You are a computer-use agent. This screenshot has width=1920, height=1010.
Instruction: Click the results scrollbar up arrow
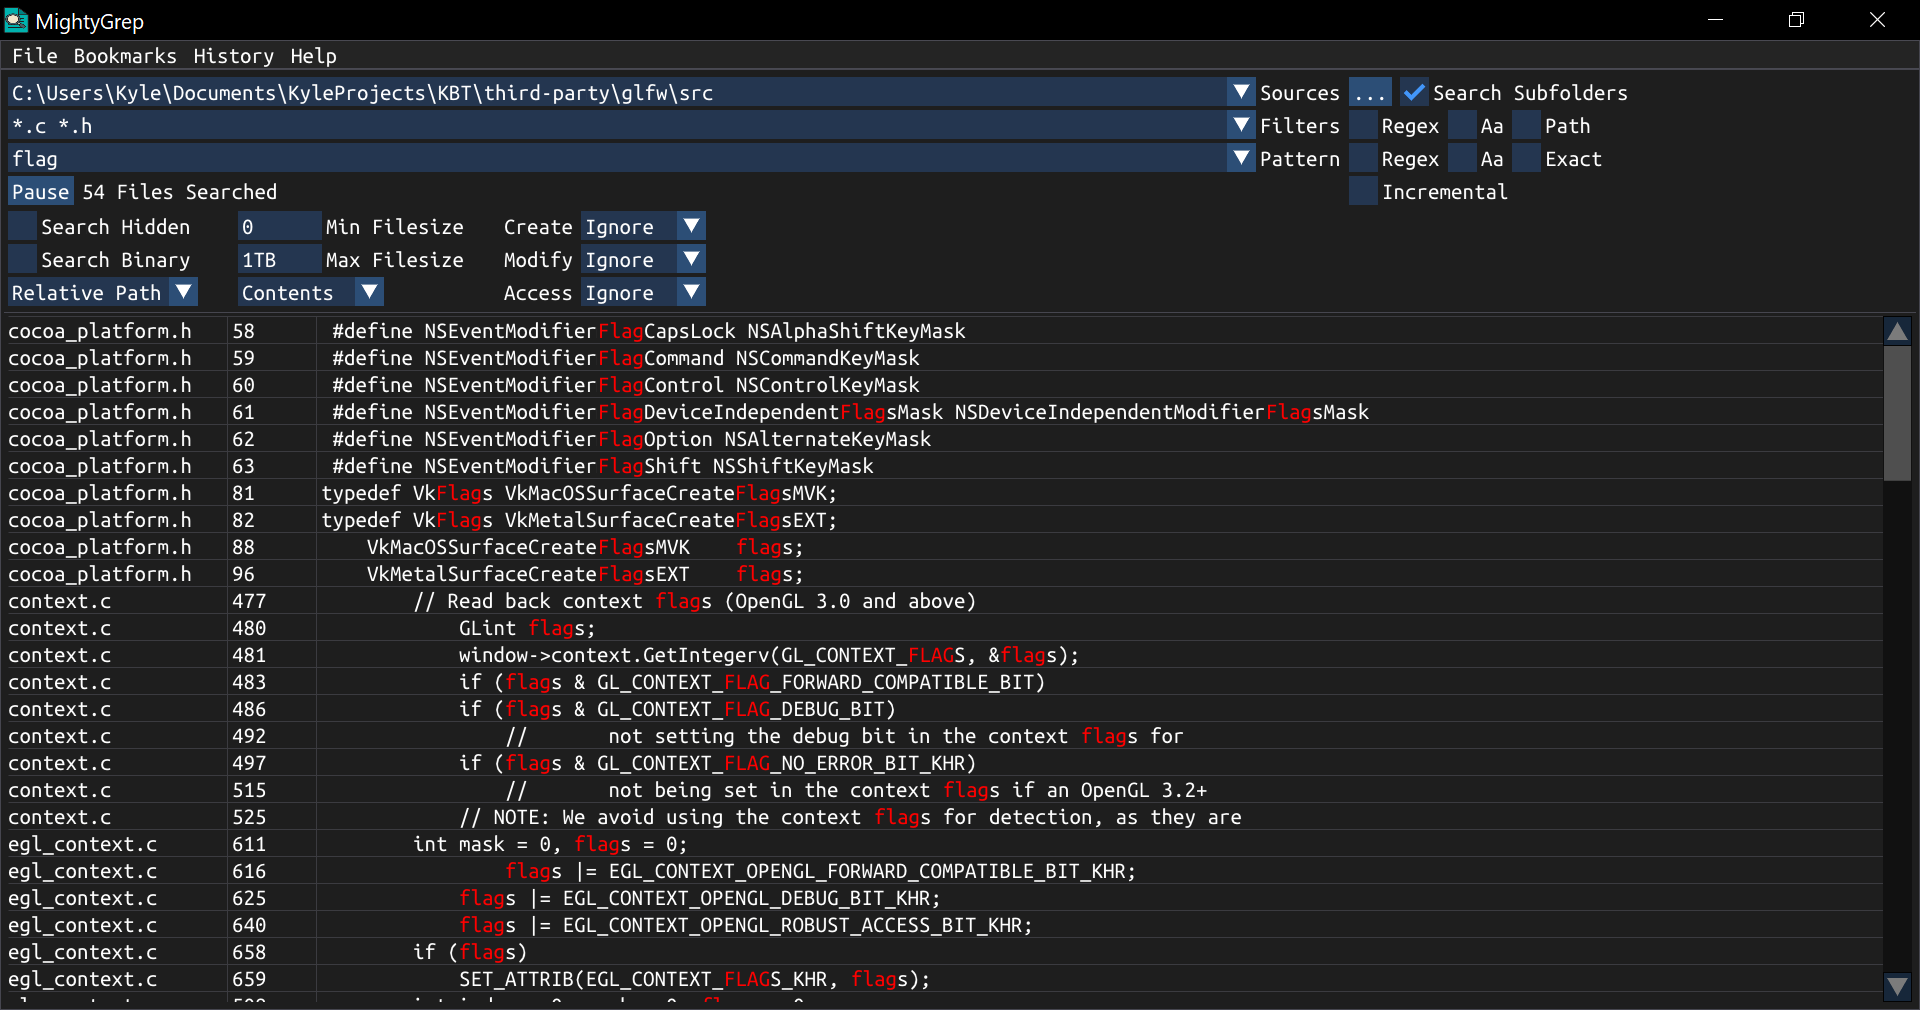coord(1897,331)
